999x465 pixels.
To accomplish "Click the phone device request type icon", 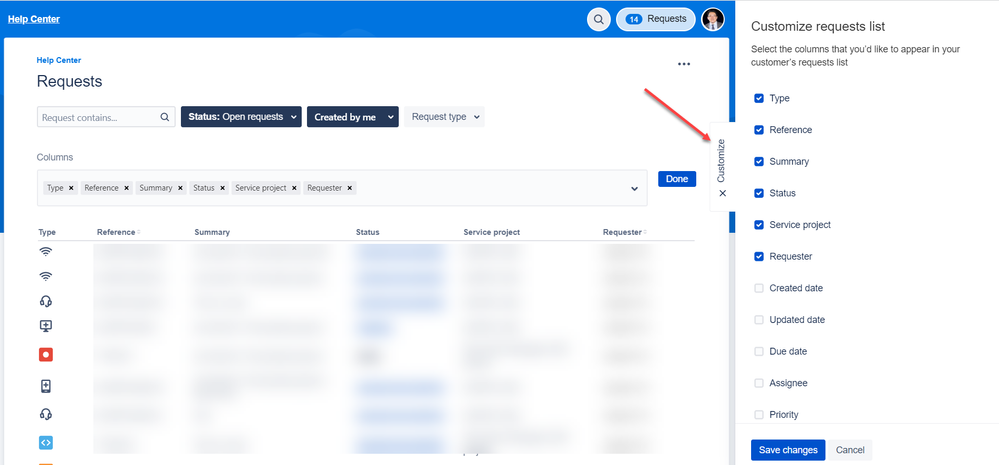I will 45,386.
